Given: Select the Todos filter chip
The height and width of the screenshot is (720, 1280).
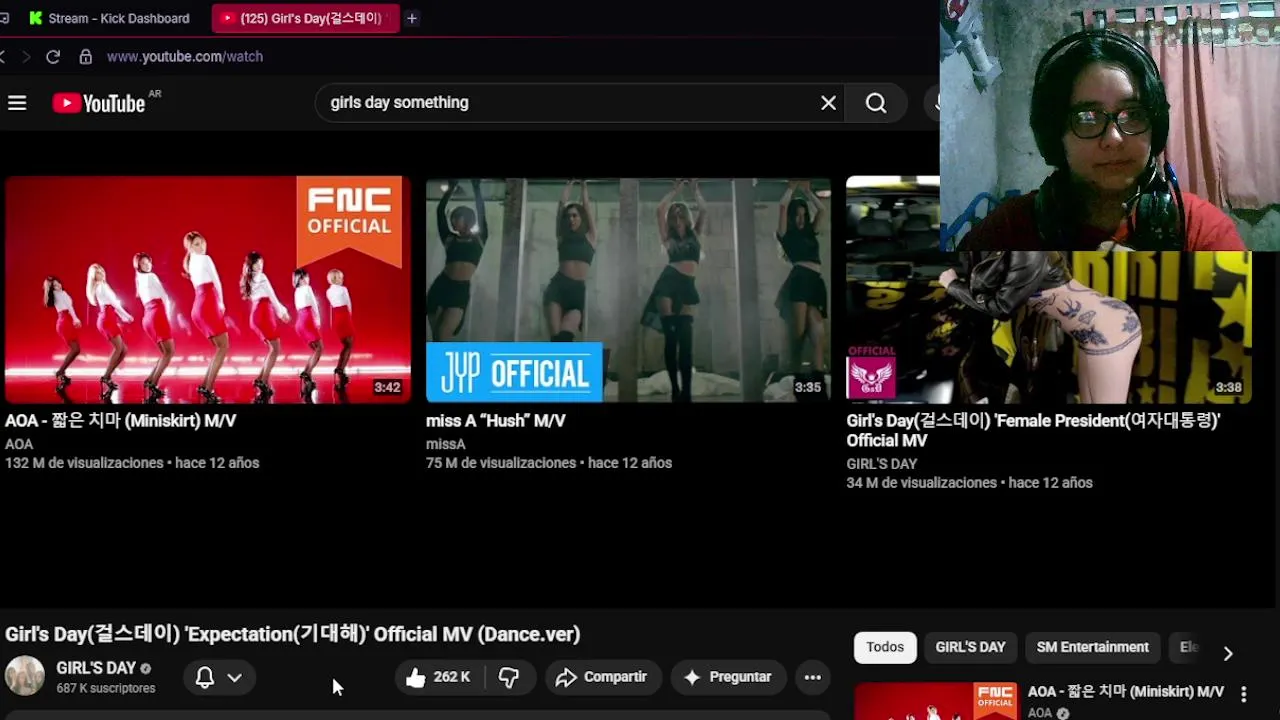Looking at the screenshot, I should coord(885,647).
